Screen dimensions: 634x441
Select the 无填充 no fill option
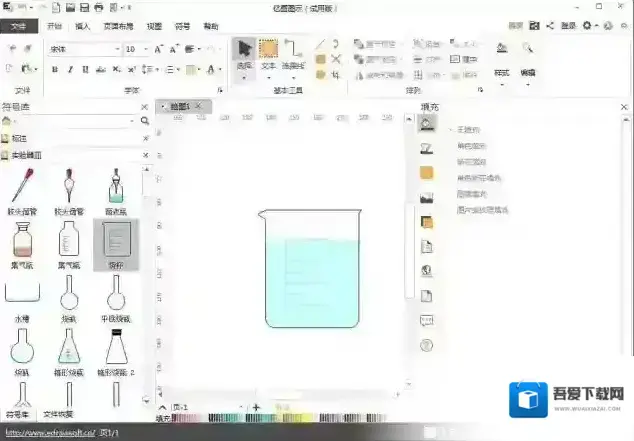click(468, 130)
